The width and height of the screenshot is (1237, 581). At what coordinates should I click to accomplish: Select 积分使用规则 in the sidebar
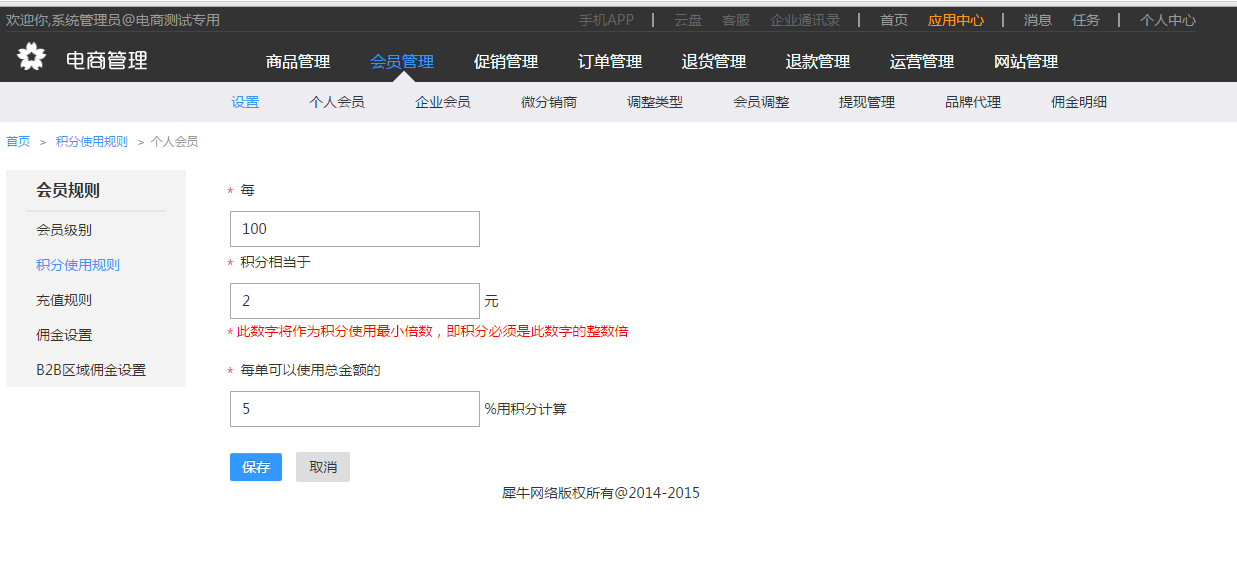[78, 265]
